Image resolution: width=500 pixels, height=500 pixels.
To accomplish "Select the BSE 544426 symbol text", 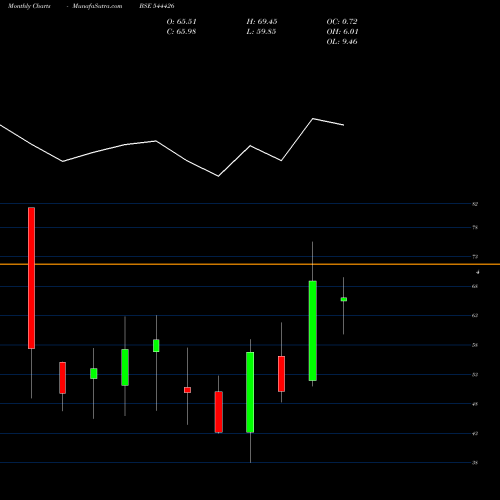I will click(x=157, y=6).
